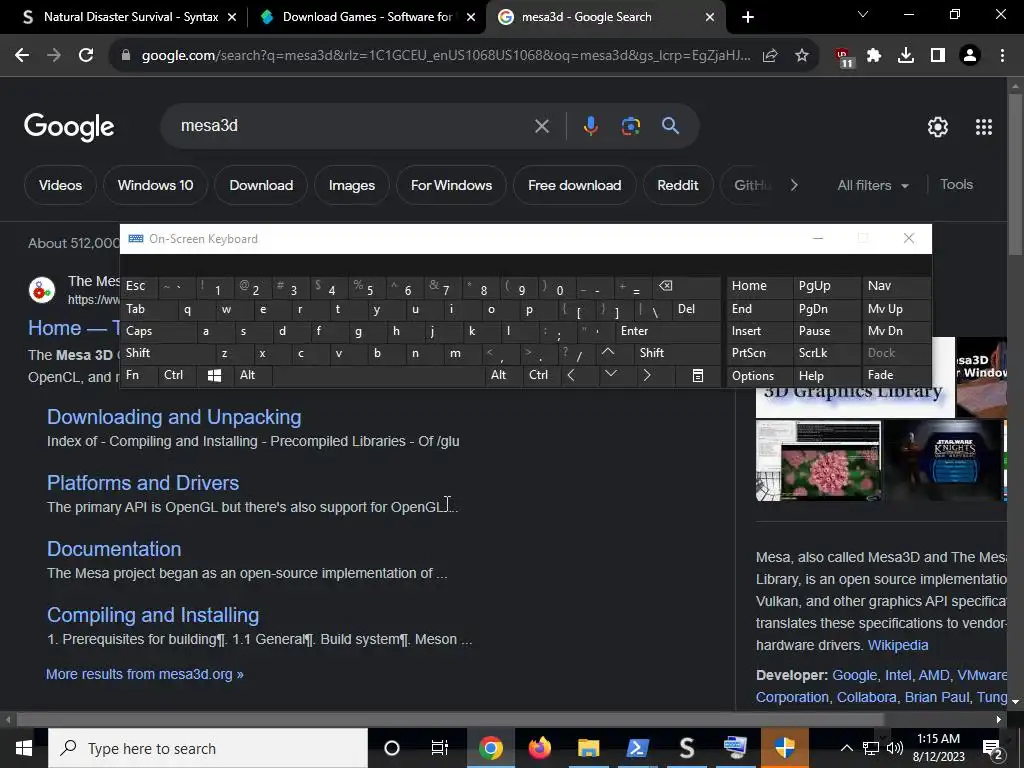Open new Chrome tab with plus
The height and width of the screenshot is (768, 1024).
point(748,17)
